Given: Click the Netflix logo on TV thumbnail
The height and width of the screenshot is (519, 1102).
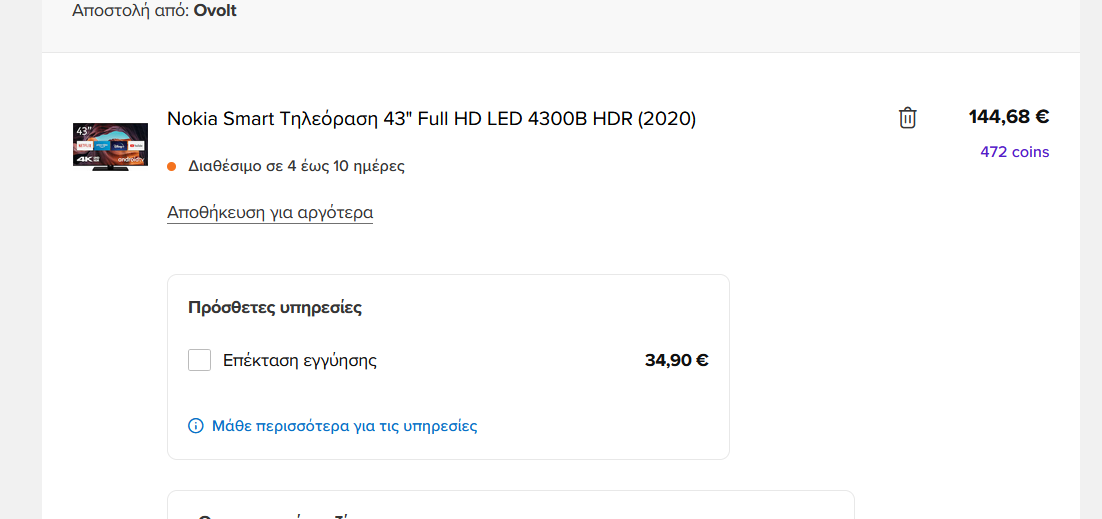Looking at the screenshot, I should [x=84, y=147].
